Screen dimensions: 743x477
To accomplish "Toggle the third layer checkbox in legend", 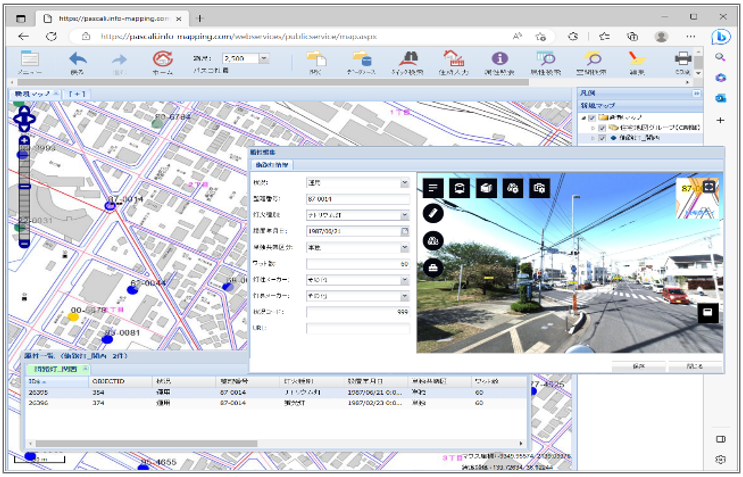I will click(x=601, y=139).
